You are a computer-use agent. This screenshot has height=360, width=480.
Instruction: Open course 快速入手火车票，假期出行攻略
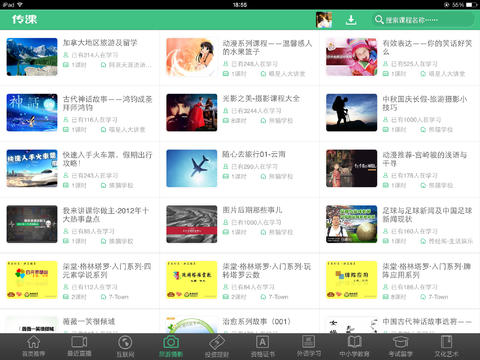(107, 159)
